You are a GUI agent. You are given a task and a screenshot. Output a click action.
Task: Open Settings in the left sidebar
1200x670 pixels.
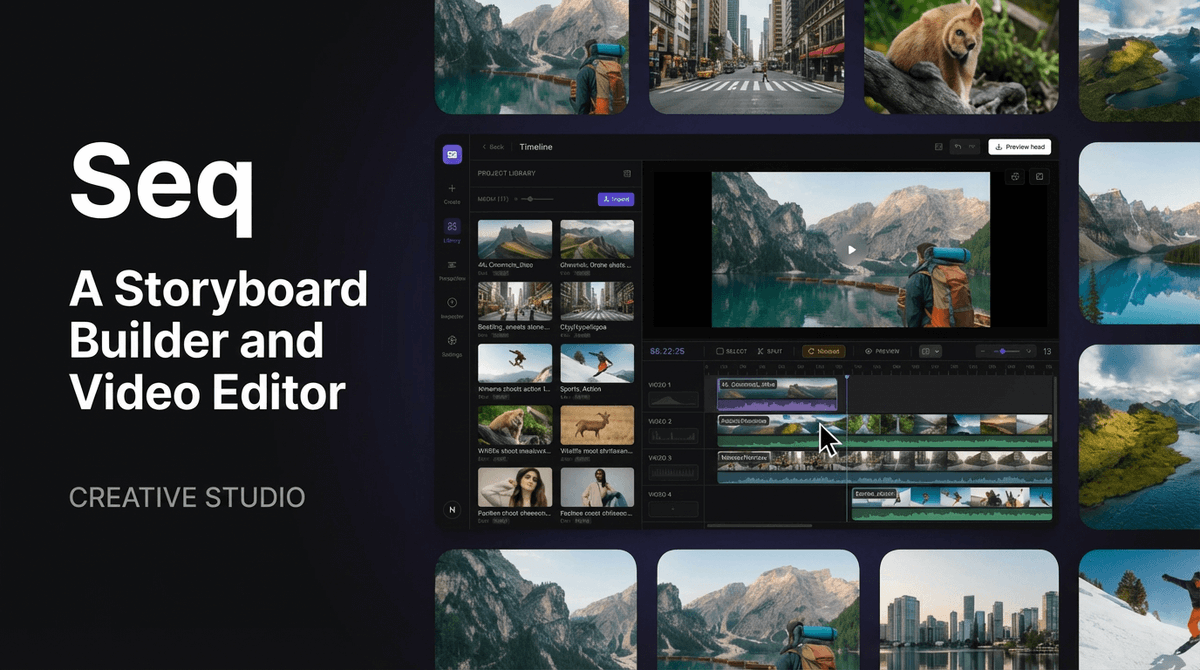click(x=452, y=346)
